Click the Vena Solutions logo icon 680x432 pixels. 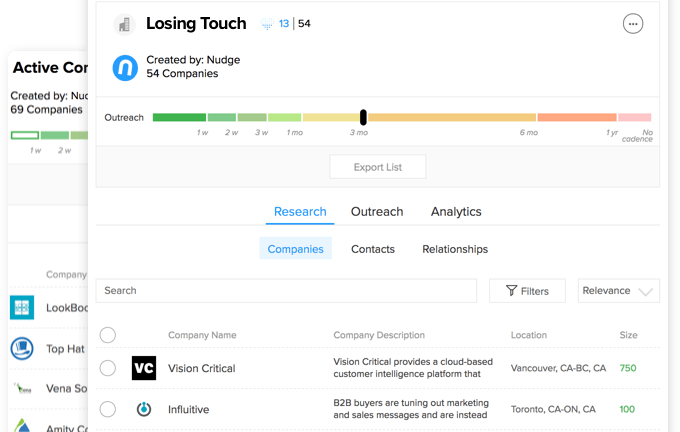(x=22, y=388)
